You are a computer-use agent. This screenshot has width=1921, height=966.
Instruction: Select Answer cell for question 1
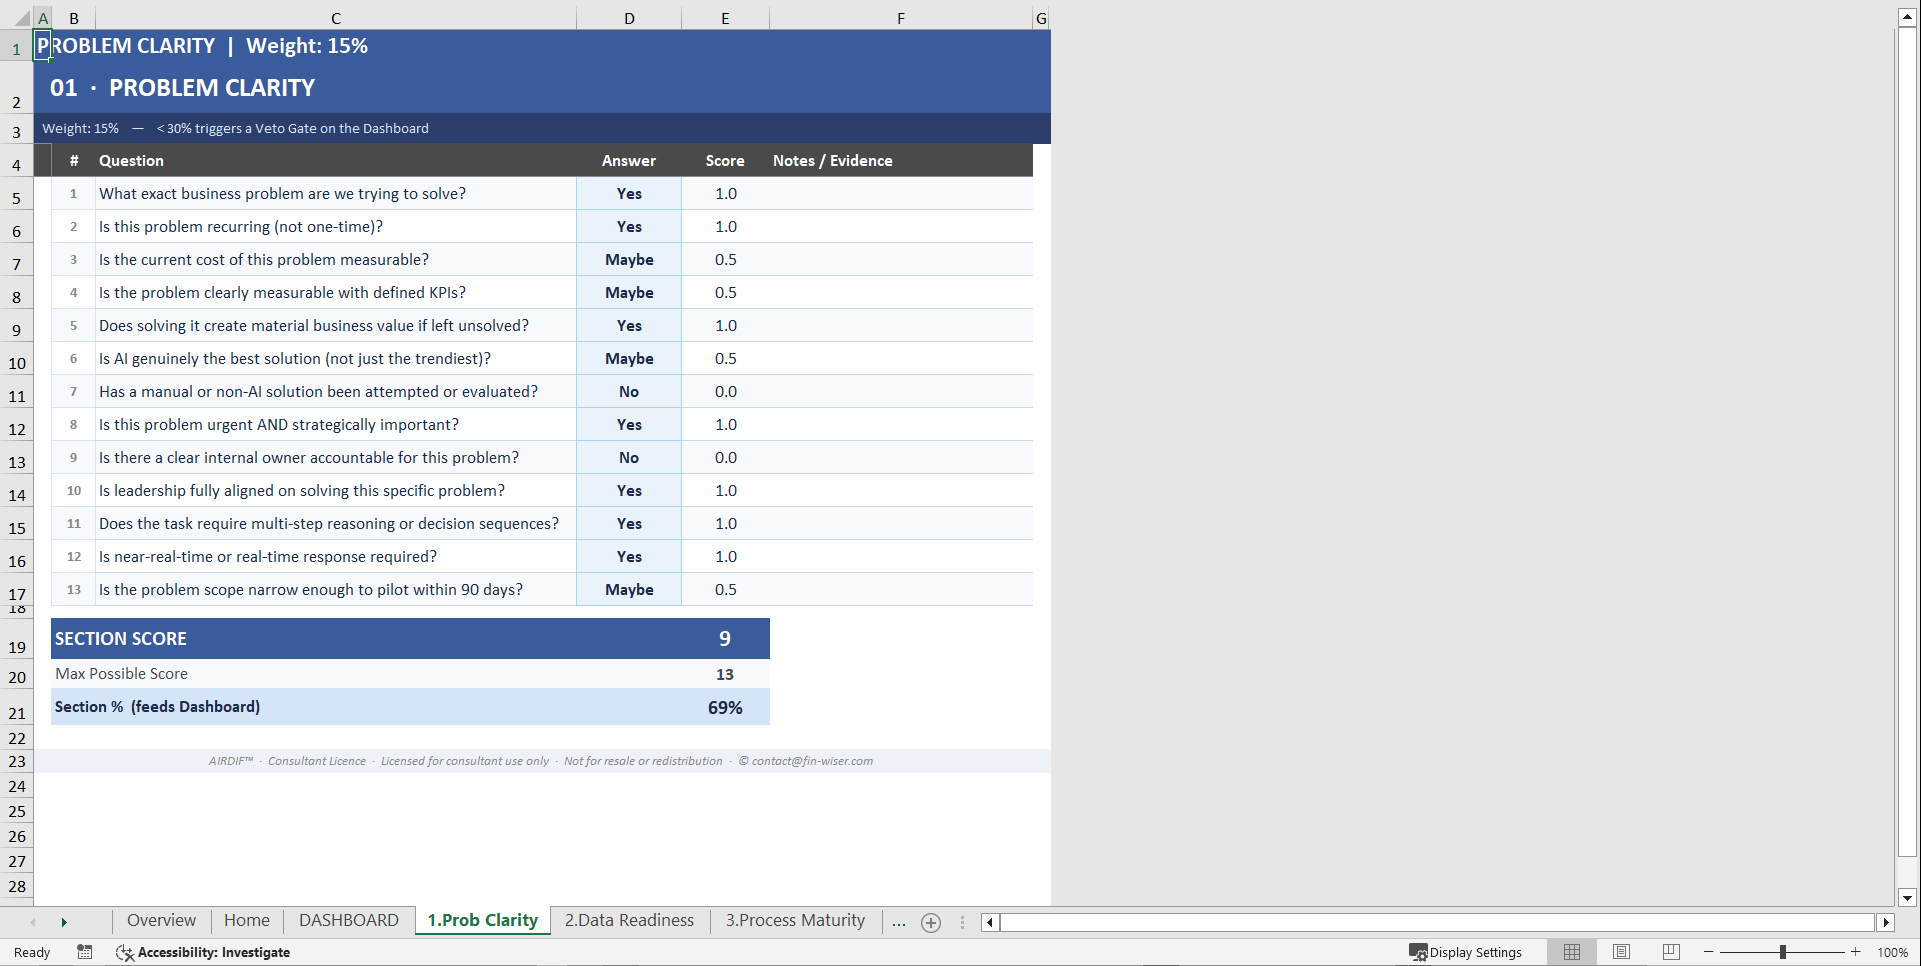click(629, 194)
